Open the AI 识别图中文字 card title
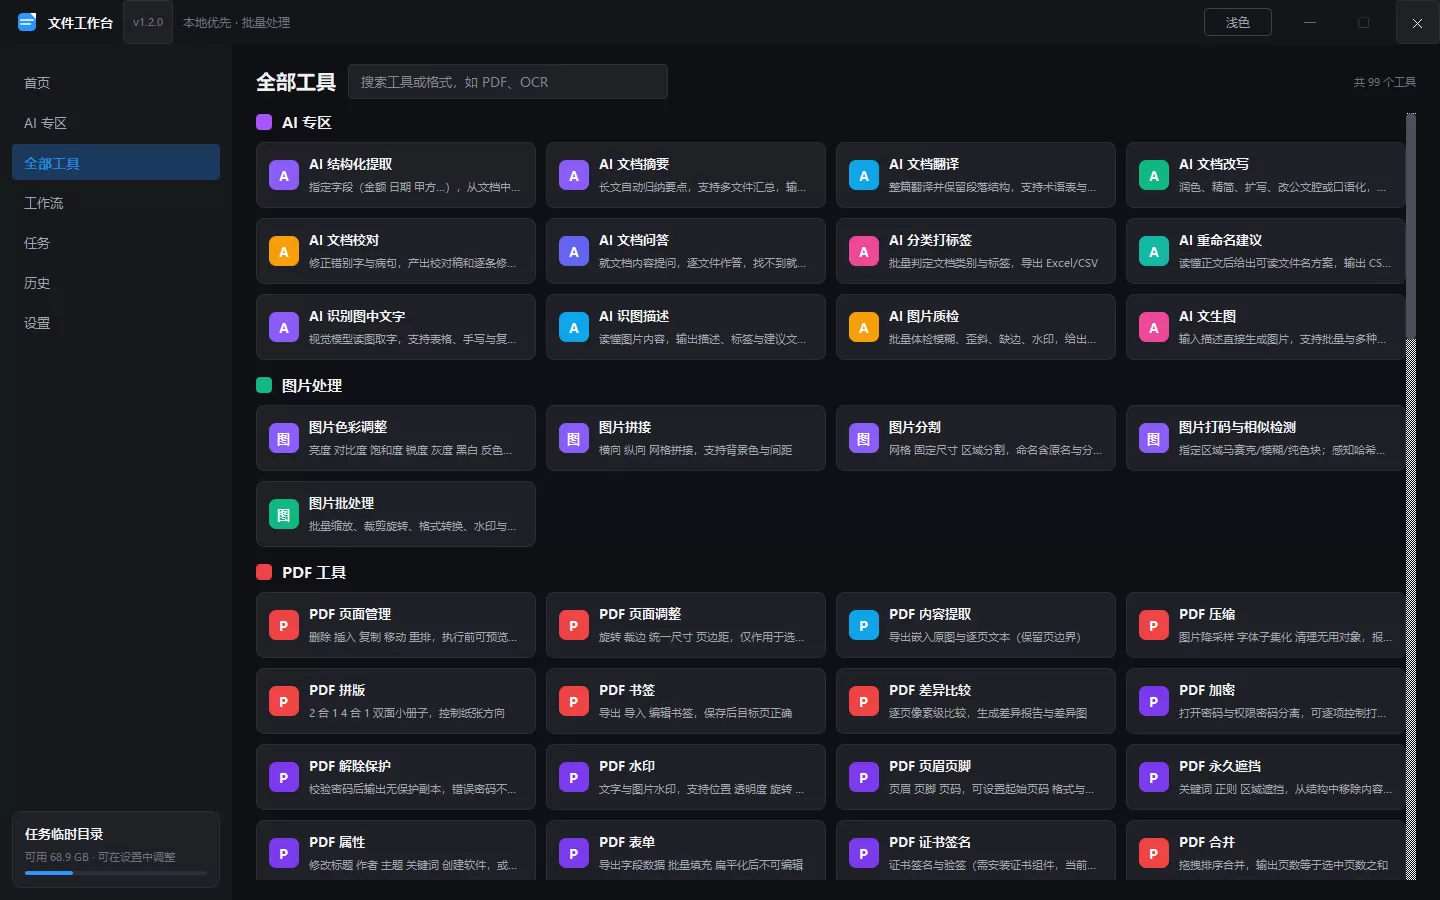1440x900 pixels. tap(357, 316)
